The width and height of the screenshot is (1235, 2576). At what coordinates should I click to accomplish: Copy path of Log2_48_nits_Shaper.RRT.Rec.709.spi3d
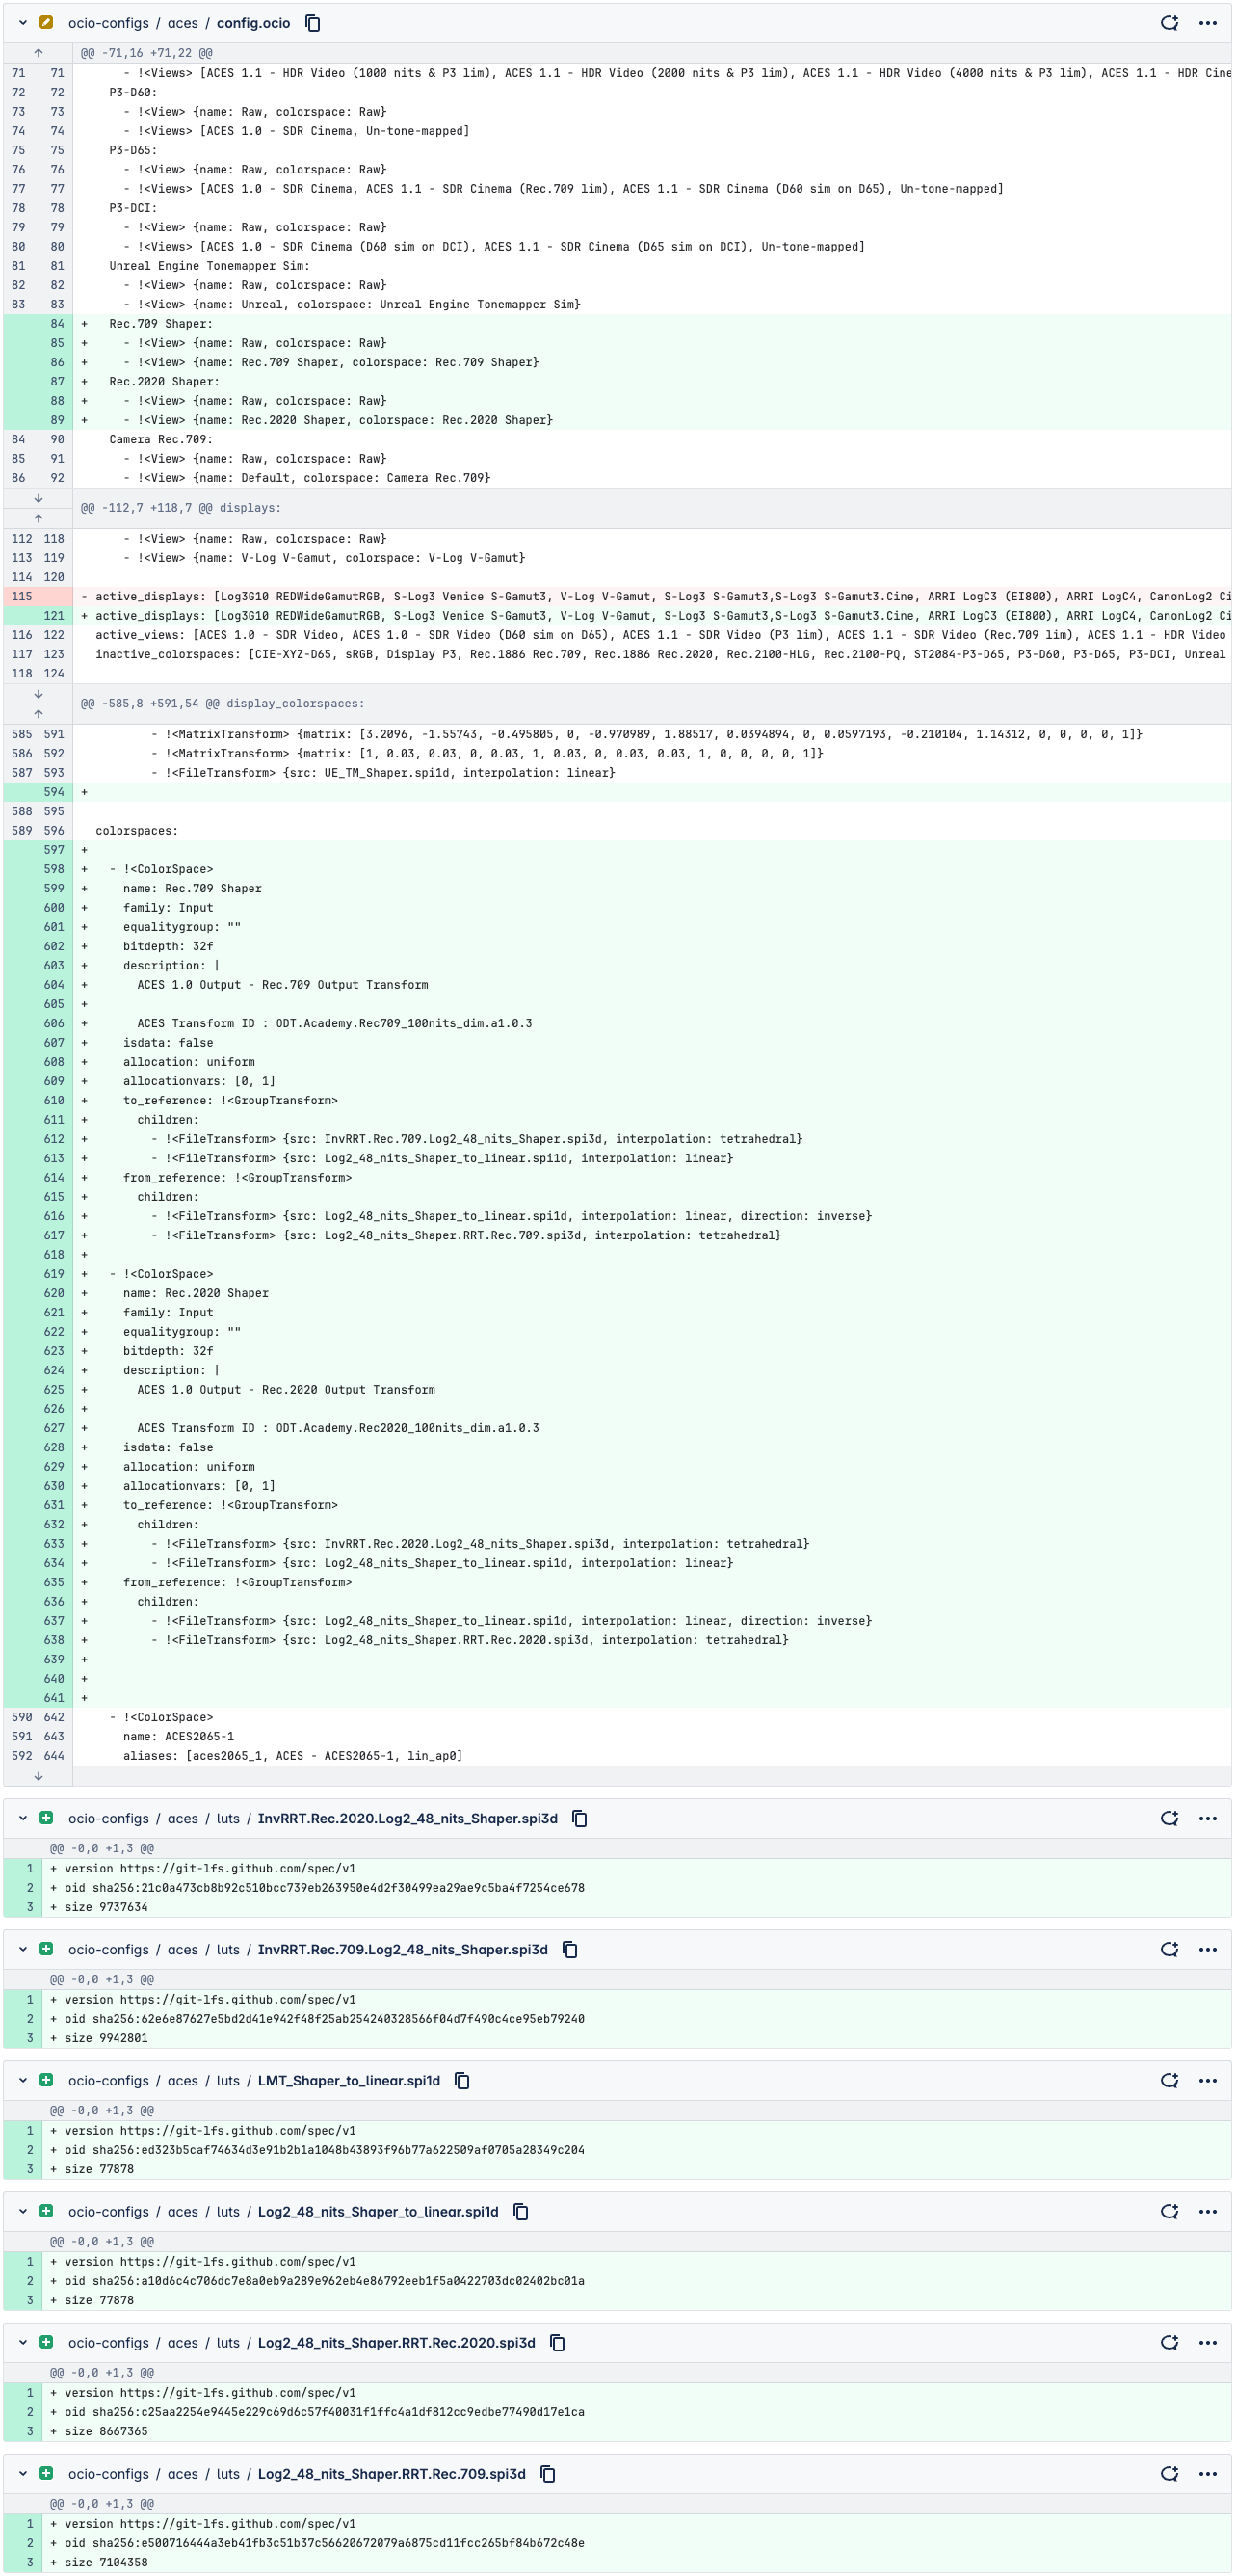[x=548, y=2473]
